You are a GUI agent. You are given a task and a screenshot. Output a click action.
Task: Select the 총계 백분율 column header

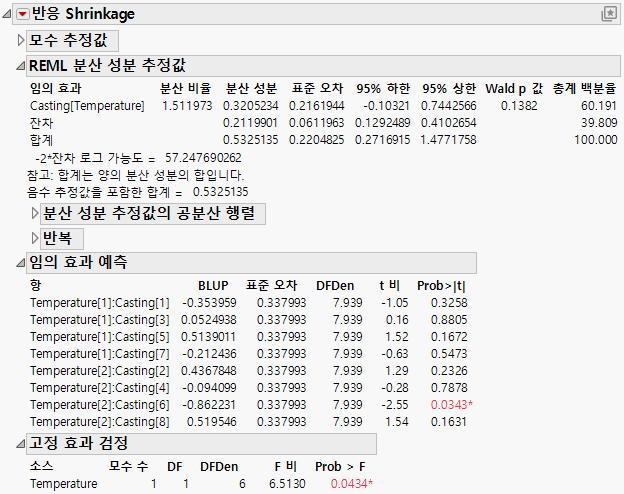coord(585,88)
